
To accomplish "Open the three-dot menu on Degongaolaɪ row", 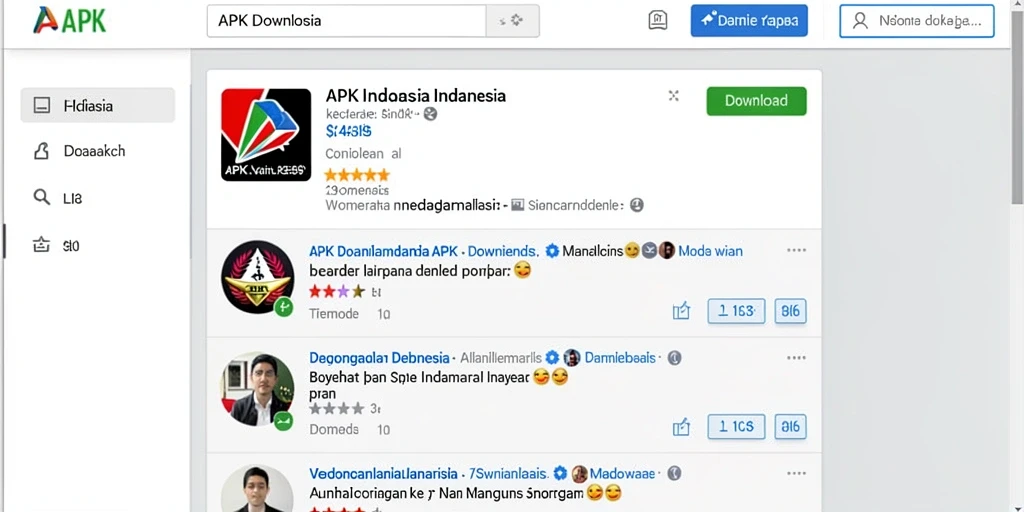I will pyautogui.click(x=796, y=358).
